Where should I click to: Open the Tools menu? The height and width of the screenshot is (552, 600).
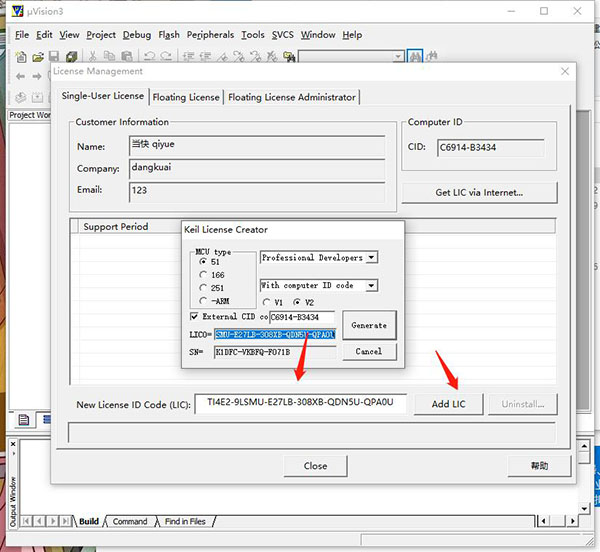click(253, 35)
